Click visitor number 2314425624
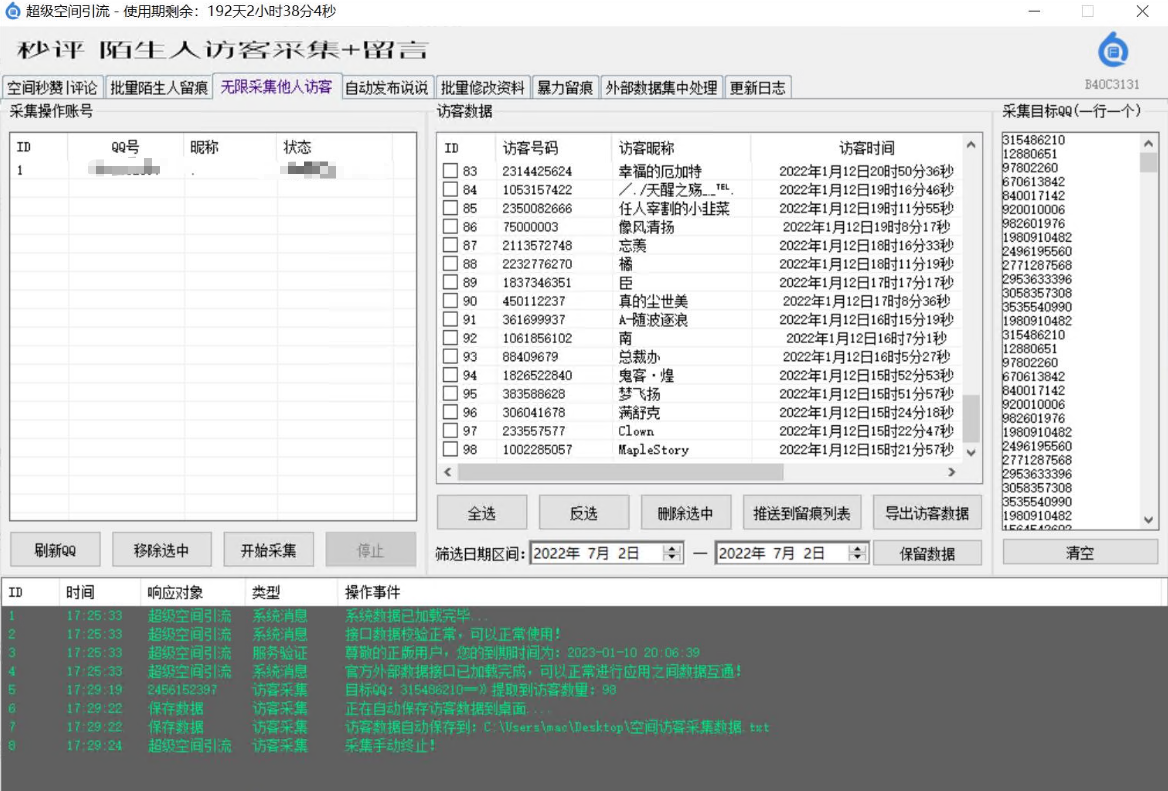This screenshot has width=1168, height=791. (537, 171)
